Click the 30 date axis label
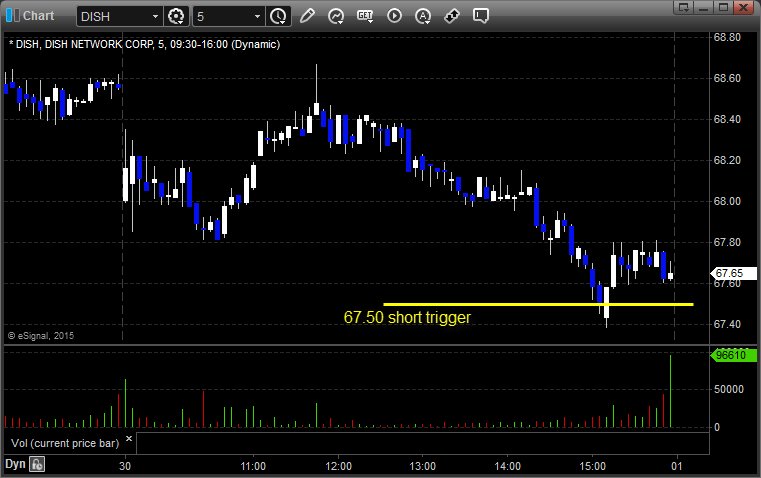761x478 pixels. coord(125,466)
